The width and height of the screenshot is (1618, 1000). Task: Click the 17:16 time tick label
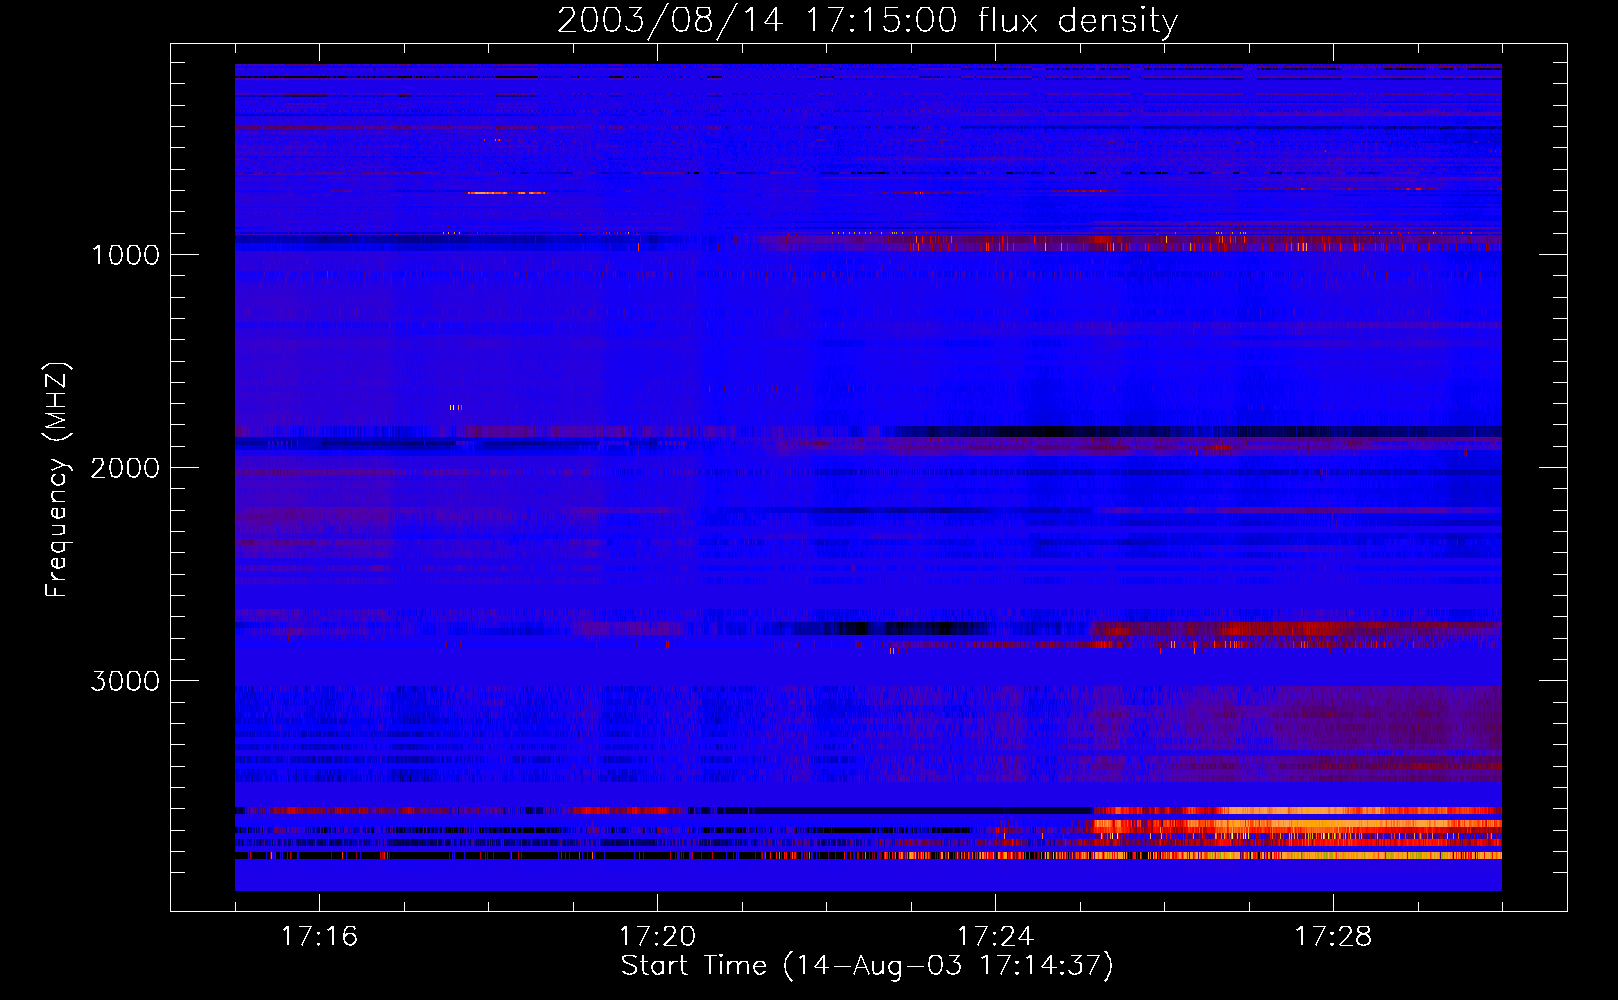coord(319,937)
